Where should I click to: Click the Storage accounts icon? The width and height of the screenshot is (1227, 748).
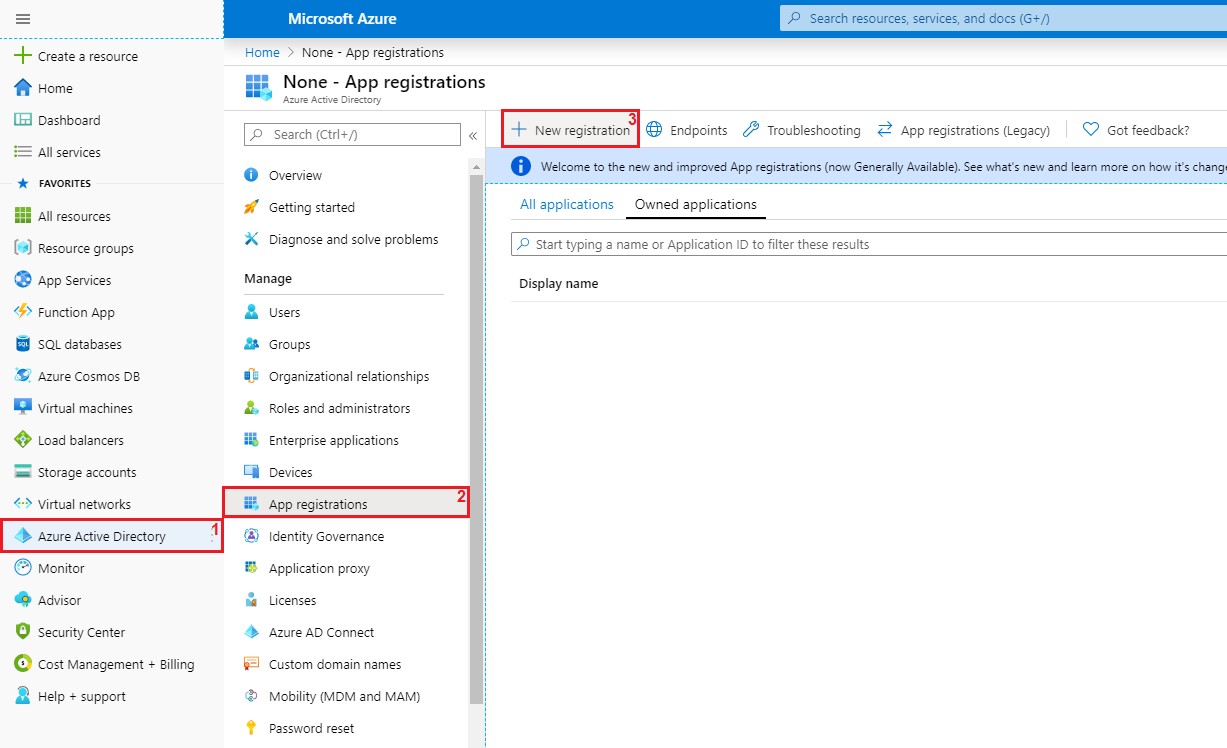pos(23,472)
